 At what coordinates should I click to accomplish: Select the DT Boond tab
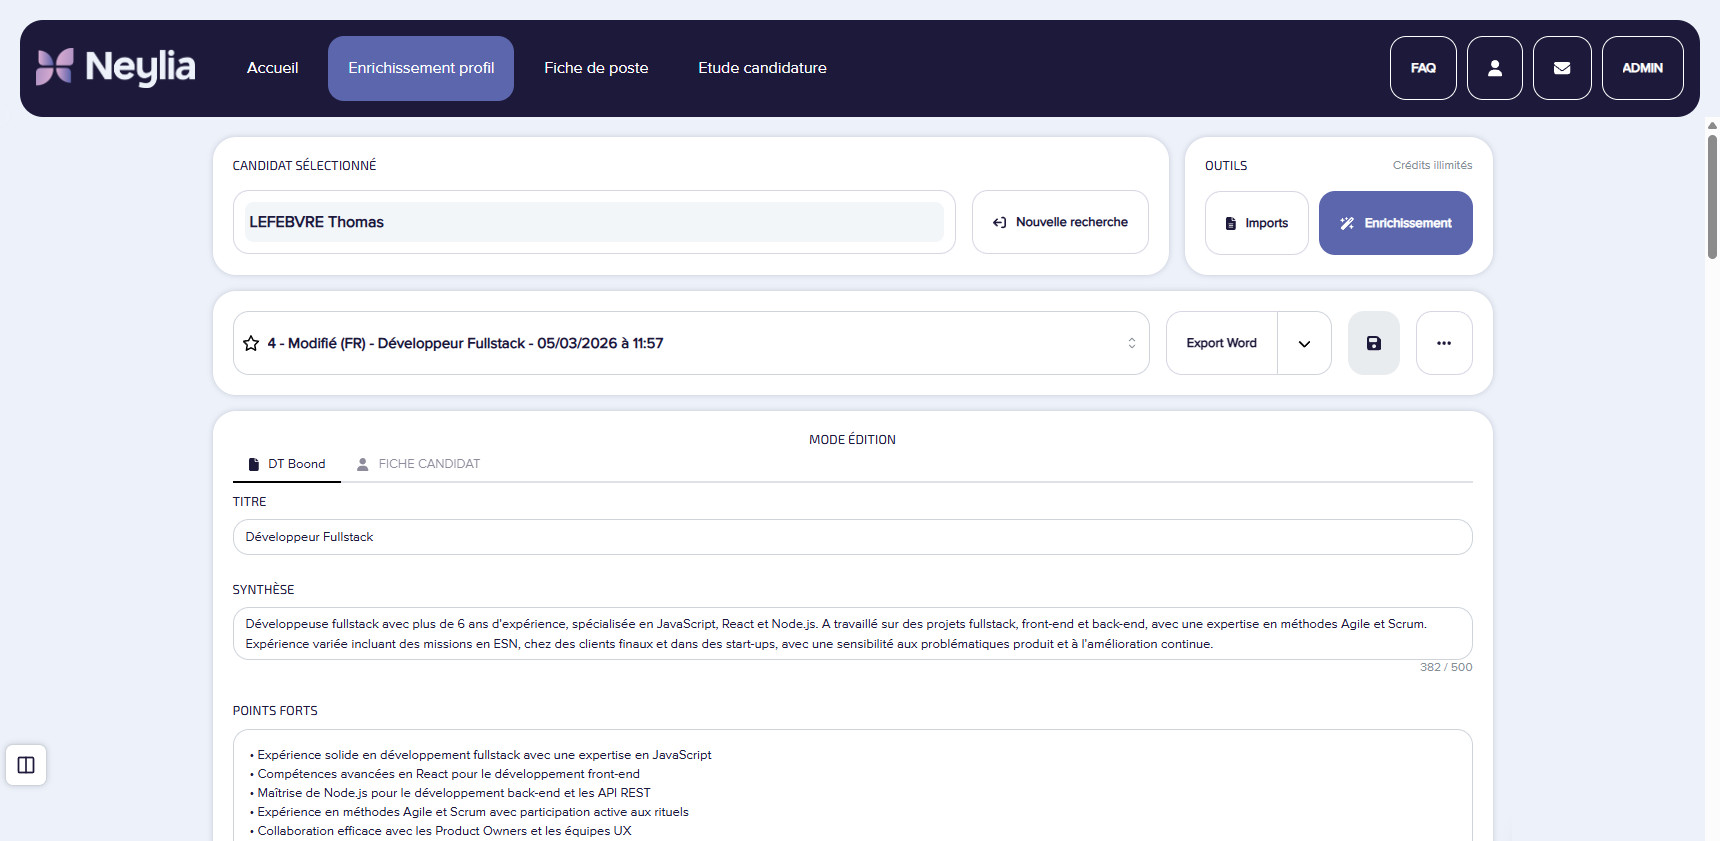click(x=287, y=464)
